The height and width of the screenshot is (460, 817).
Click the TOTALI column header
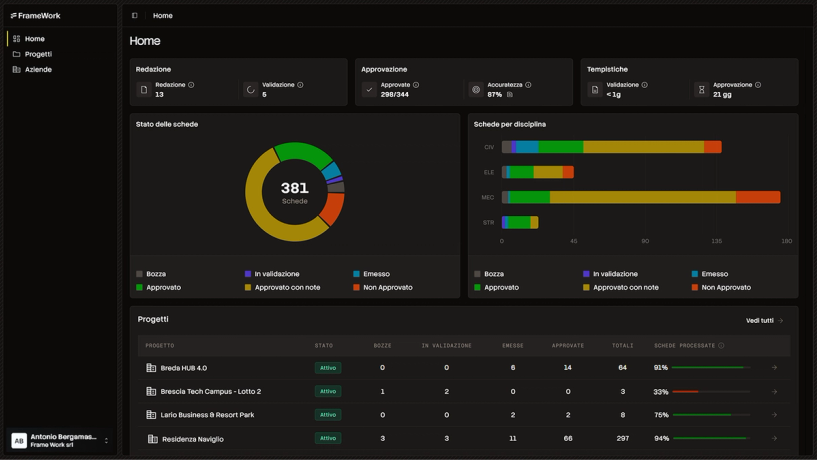623,345
